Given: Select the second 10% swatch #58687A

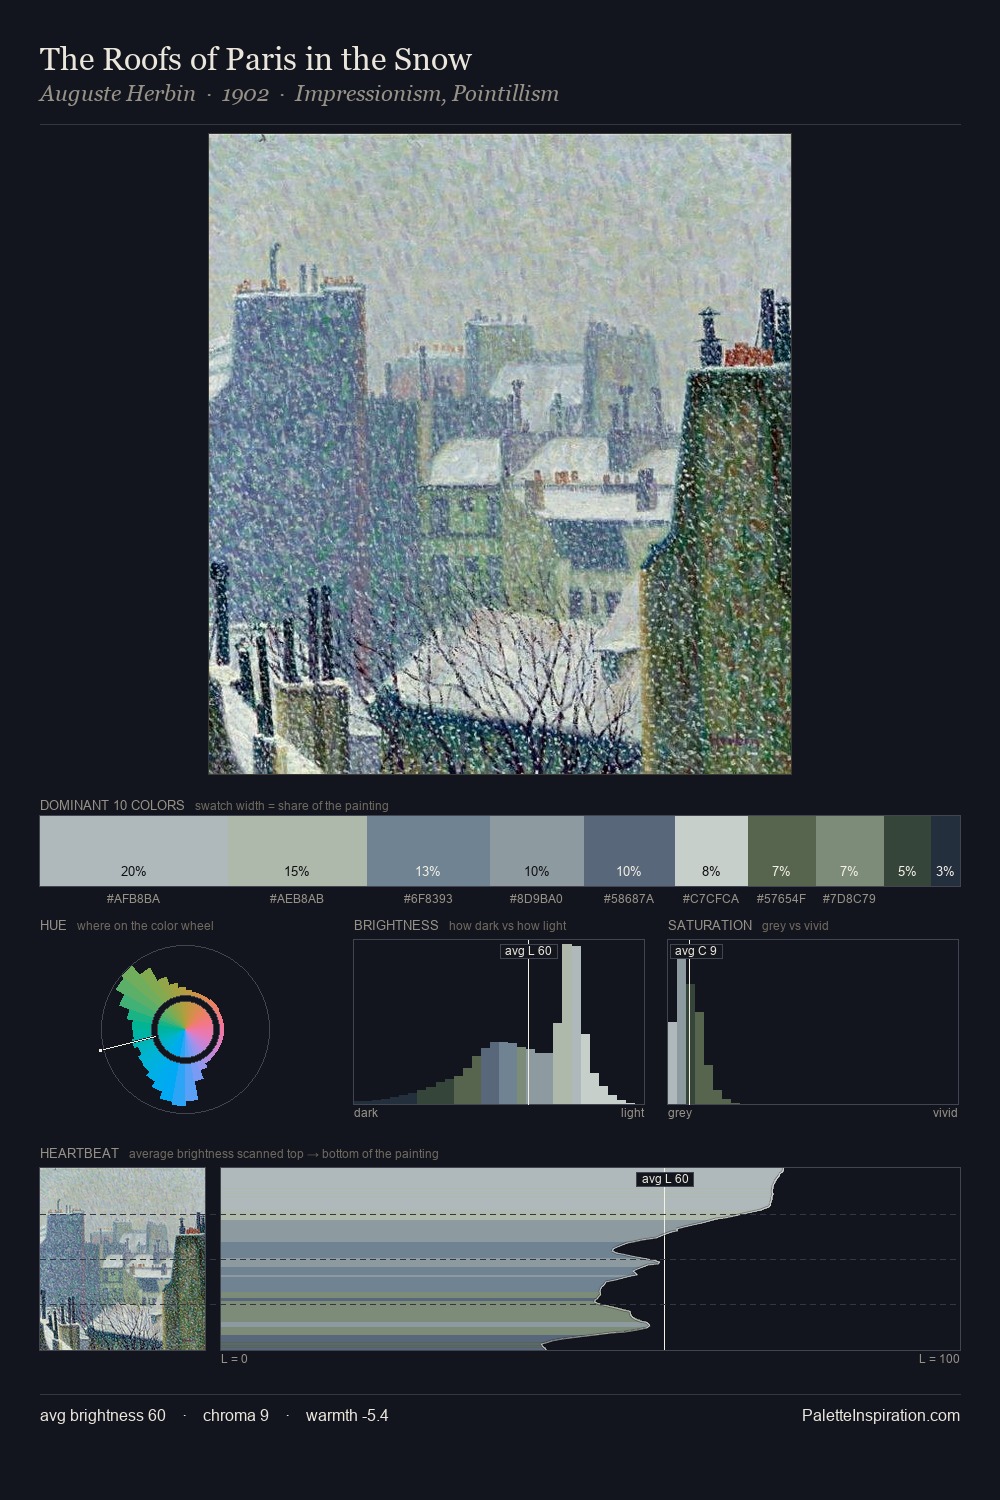Looking at the screenshot, I should (x=629, y=851).
